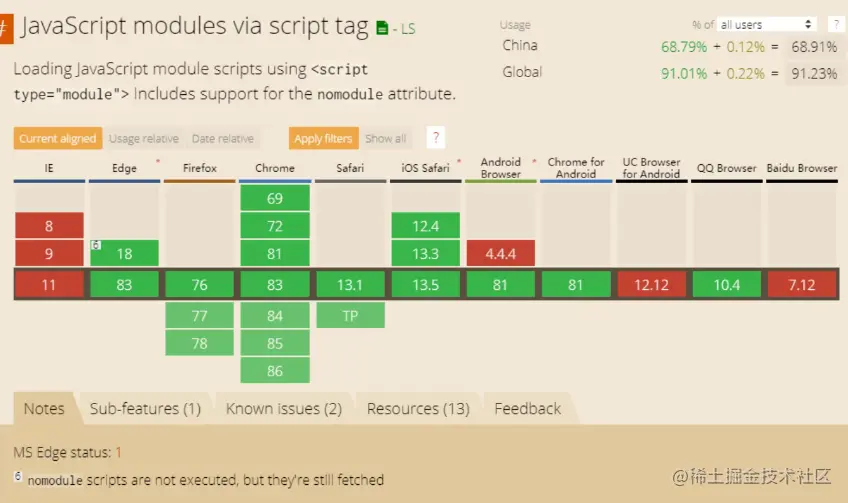Image resolution: width=848 pixels, height=503 pixels.
Task: Select the iOS Safari 13.5 cell
Action: [426, 284]
